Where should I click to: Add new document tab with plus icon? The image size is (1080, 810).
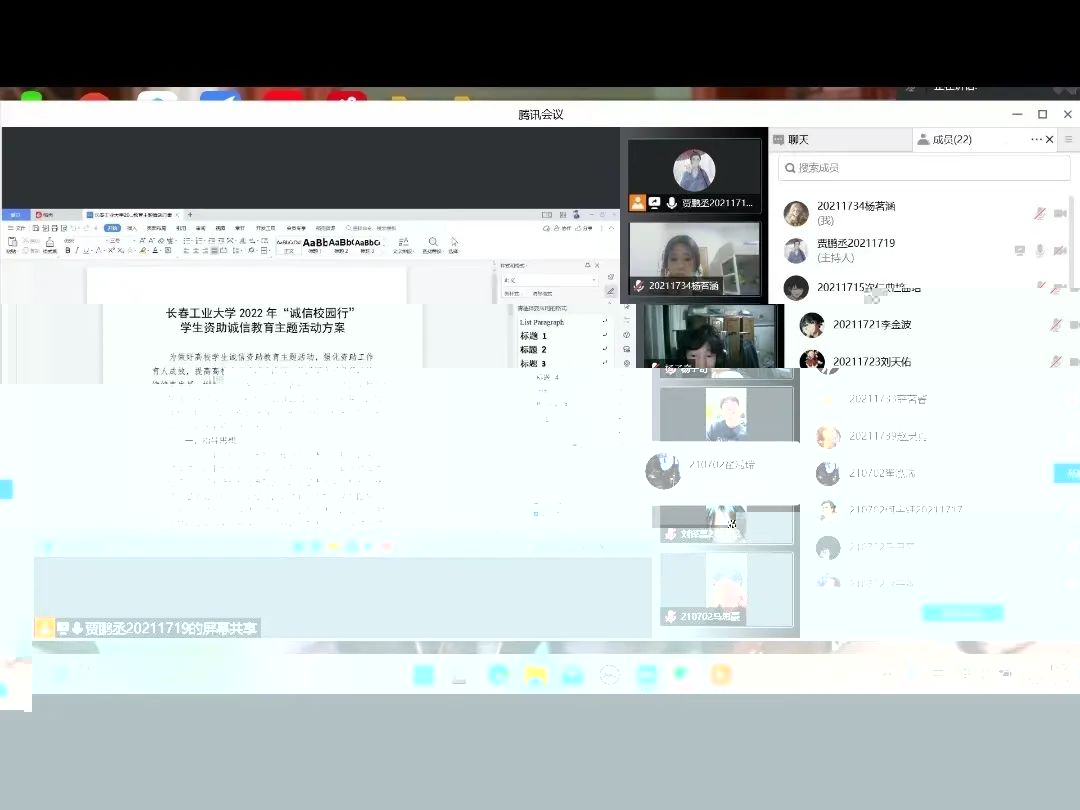190,215
